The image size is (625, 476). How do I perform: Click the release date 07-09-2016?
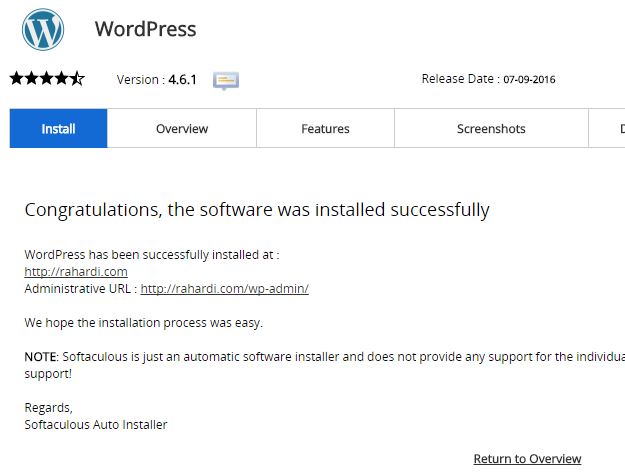point(529,79)
